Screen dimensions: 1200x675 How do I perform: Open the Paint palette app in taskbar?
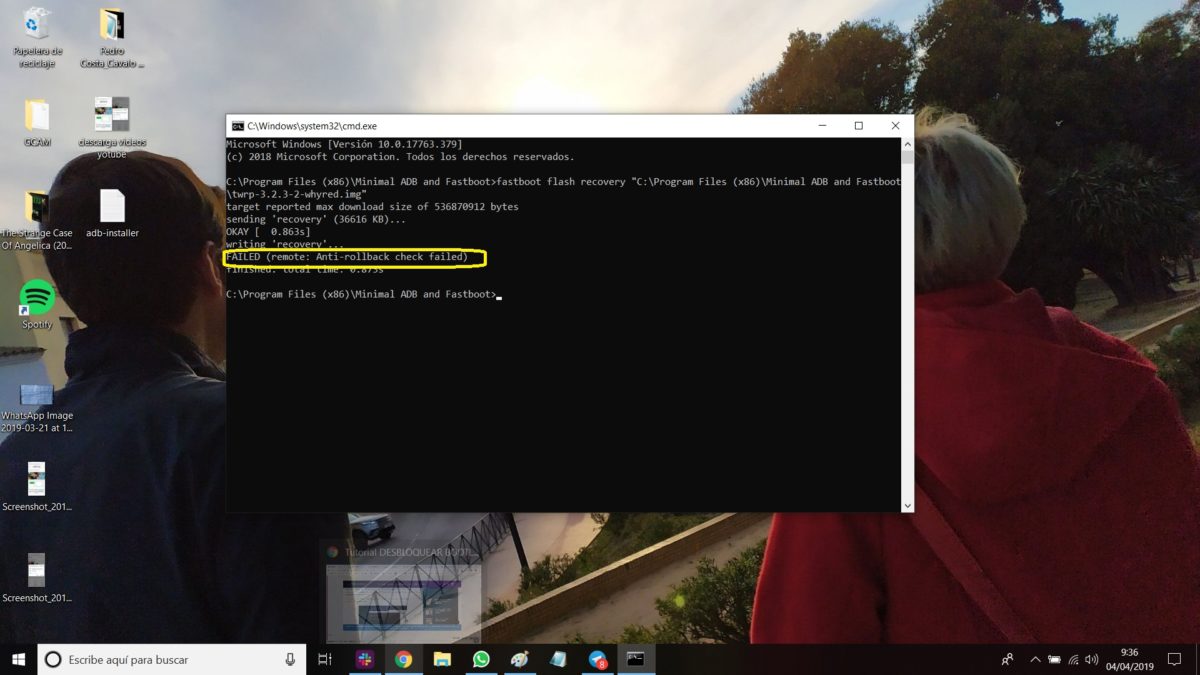click(520, 659)
